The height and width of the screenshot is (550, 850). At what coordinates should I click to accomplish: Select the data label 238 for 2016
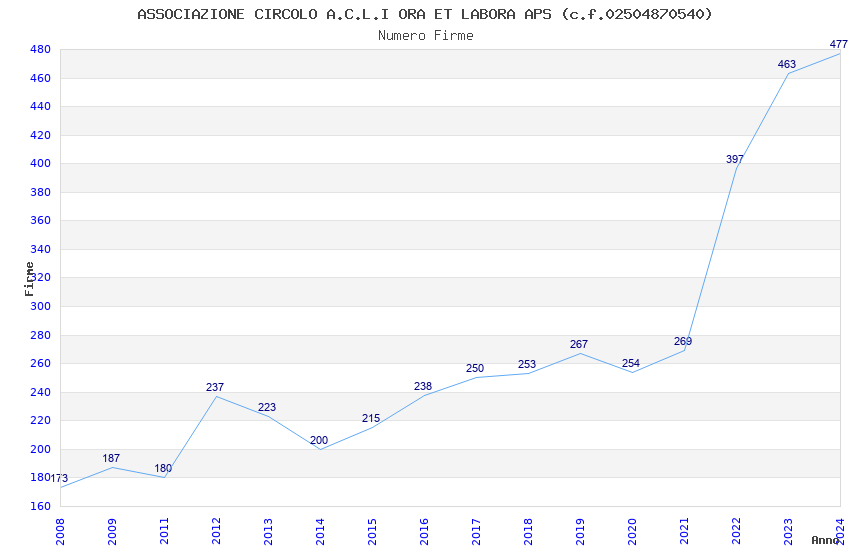[x=423, y=386]
